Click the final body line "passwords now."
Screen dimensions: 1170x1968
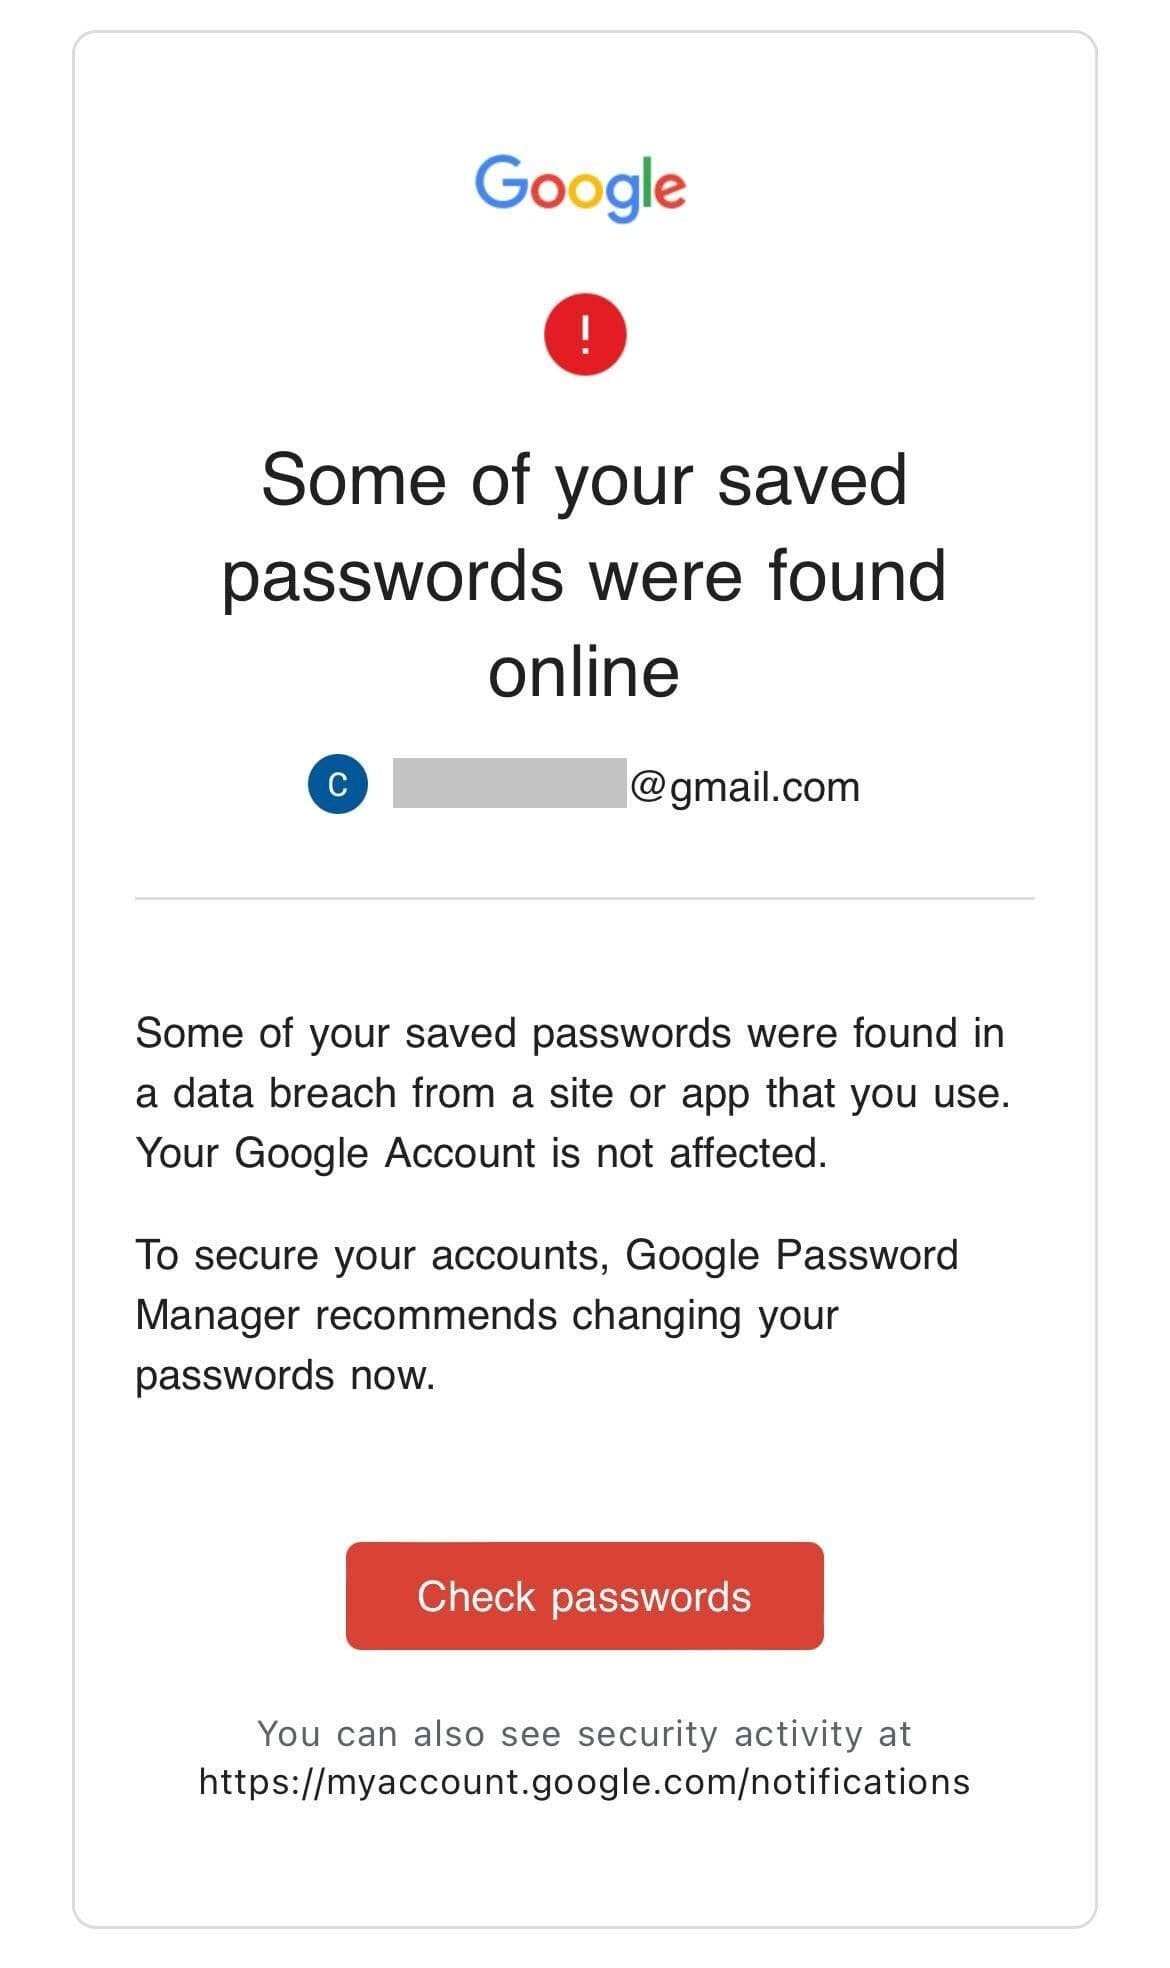click(x=285, y=1375)
